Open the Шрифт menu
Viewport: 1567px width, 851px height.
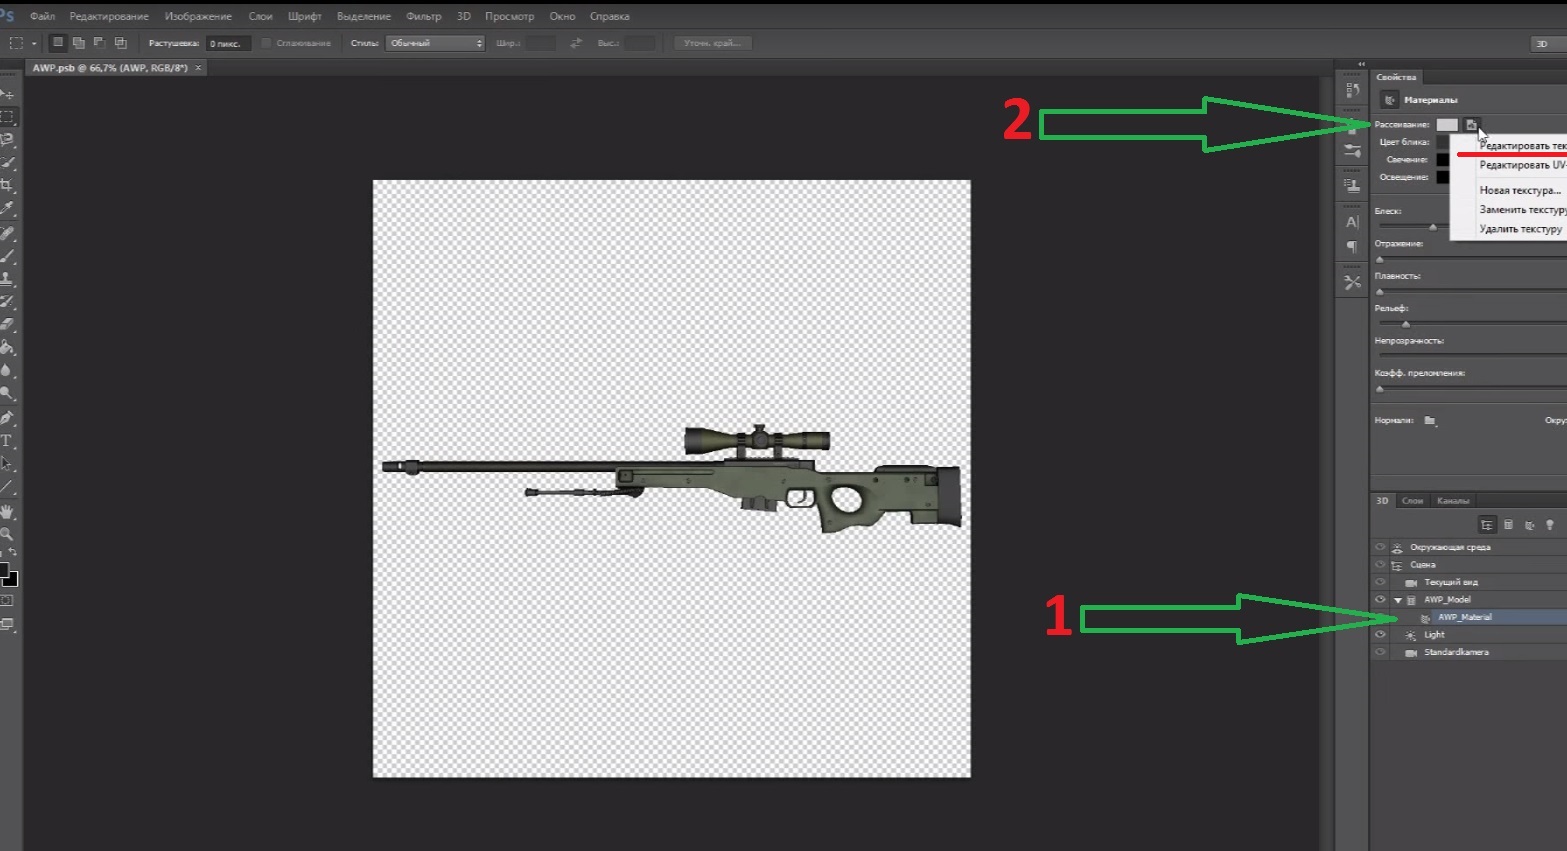pyautogui.click(x=304, y=16)
